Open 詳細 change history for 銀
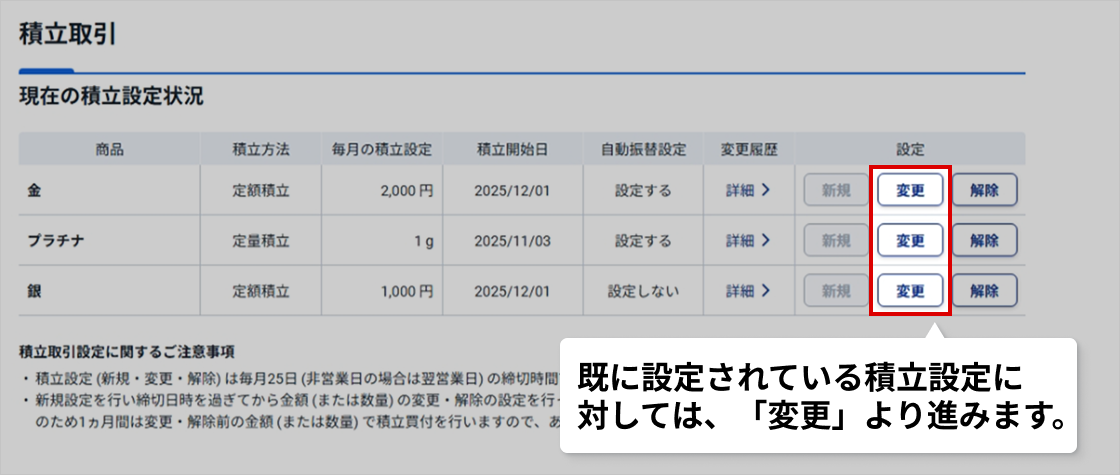This screenshot has width=1120, height=475. (748, 291)
